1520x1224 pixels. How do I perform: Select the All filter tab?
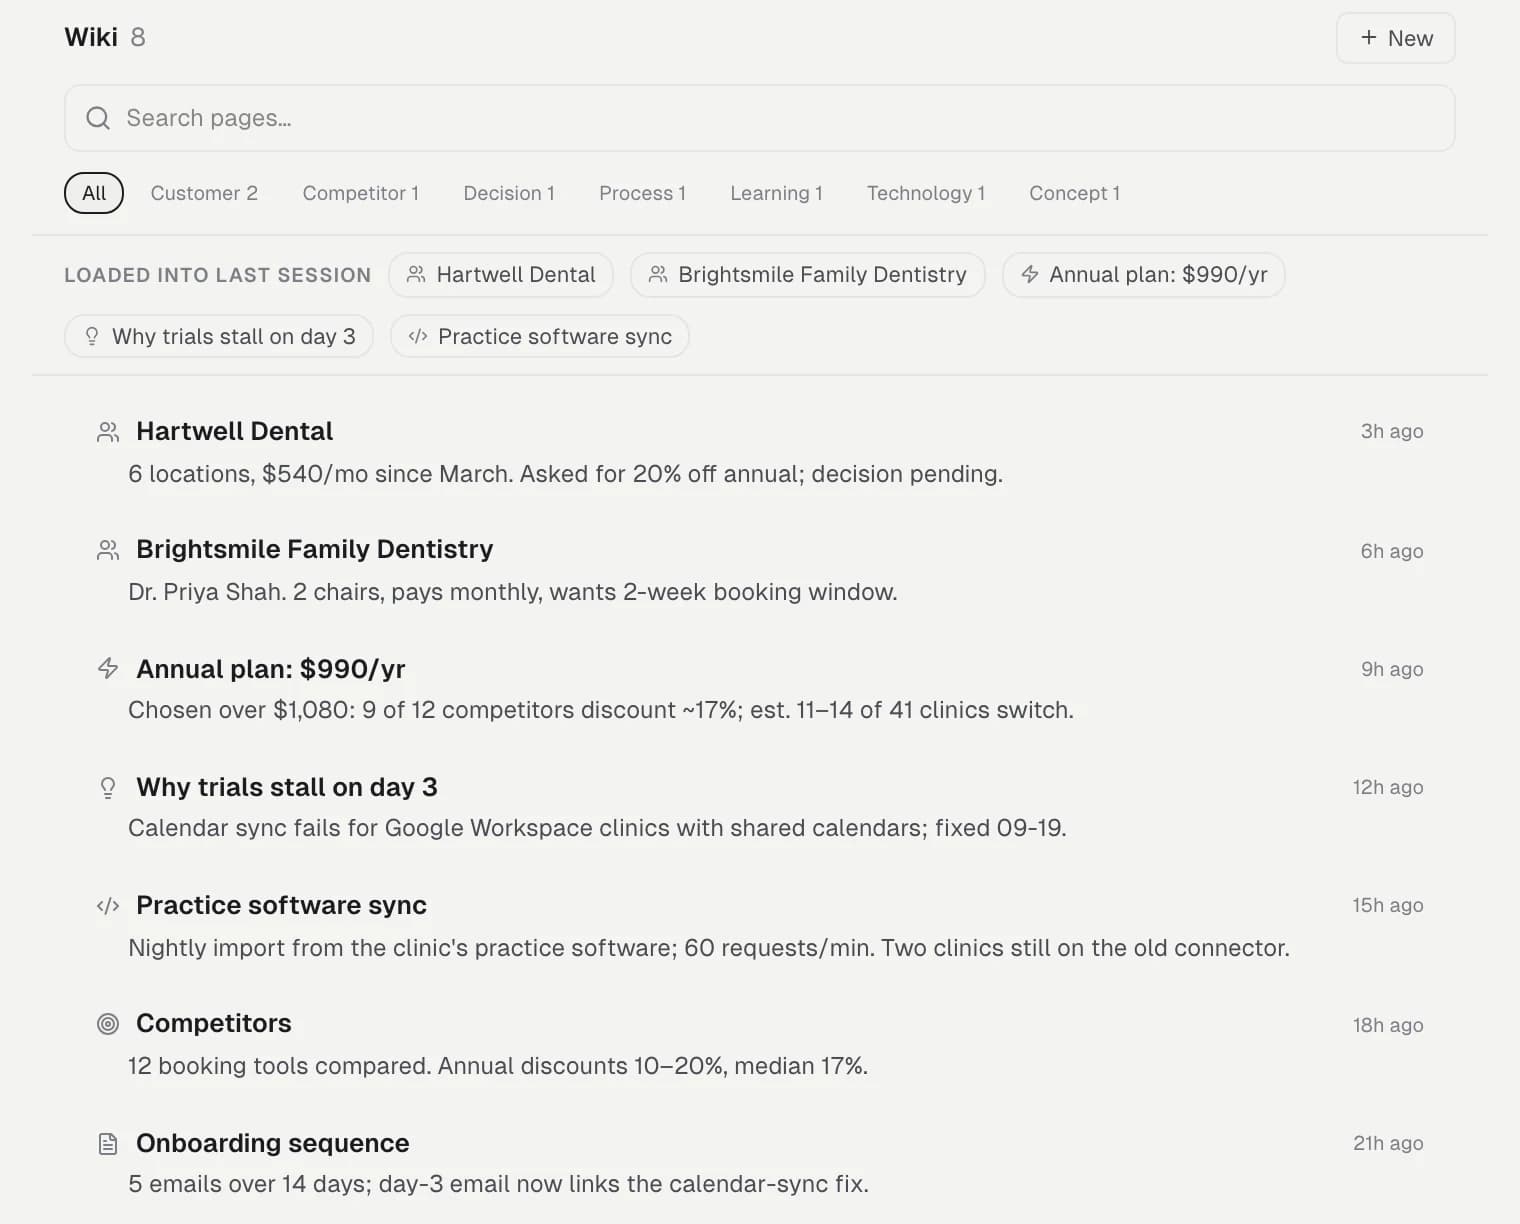(94, 193)
